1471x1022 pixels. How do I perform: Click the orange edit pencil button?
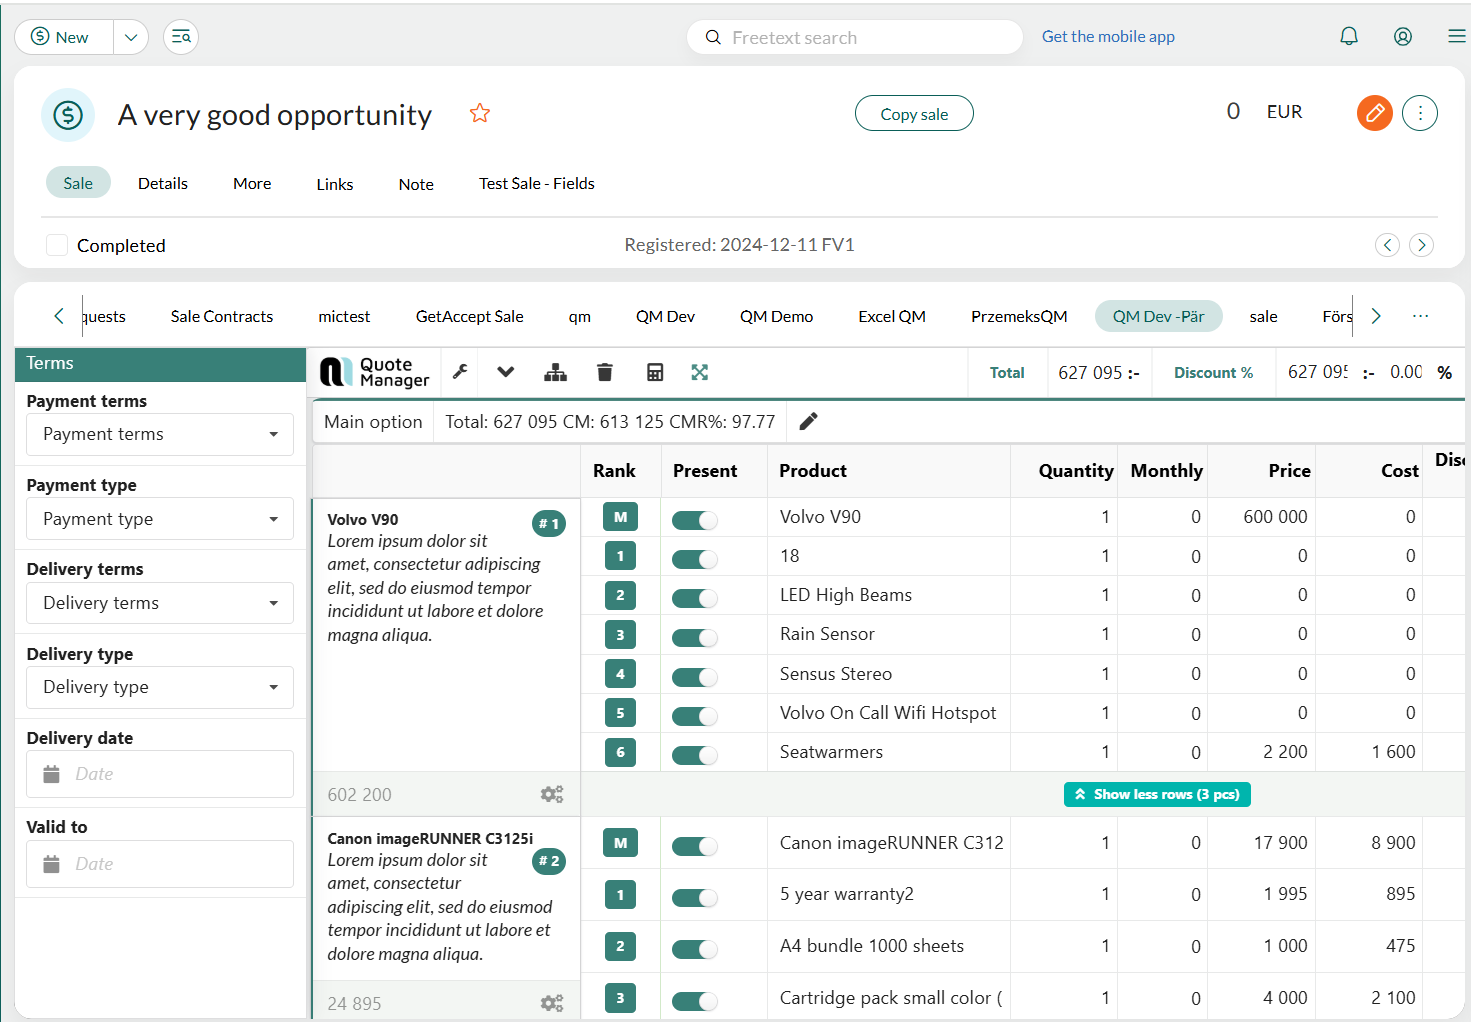click(x=1375, y=113)
